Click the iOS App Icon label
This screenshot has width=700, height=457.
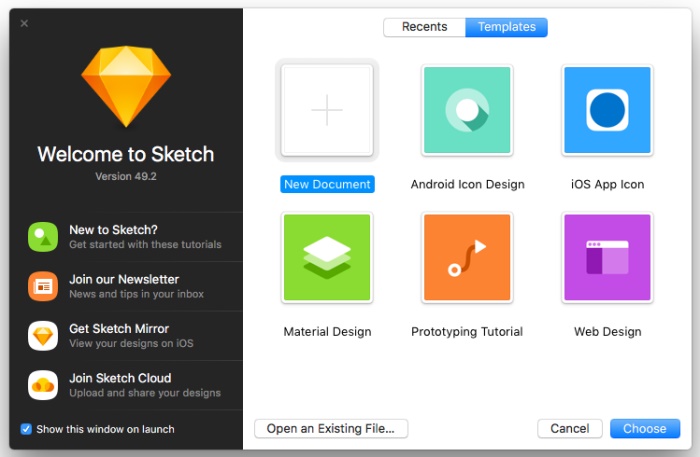(607, 184)
